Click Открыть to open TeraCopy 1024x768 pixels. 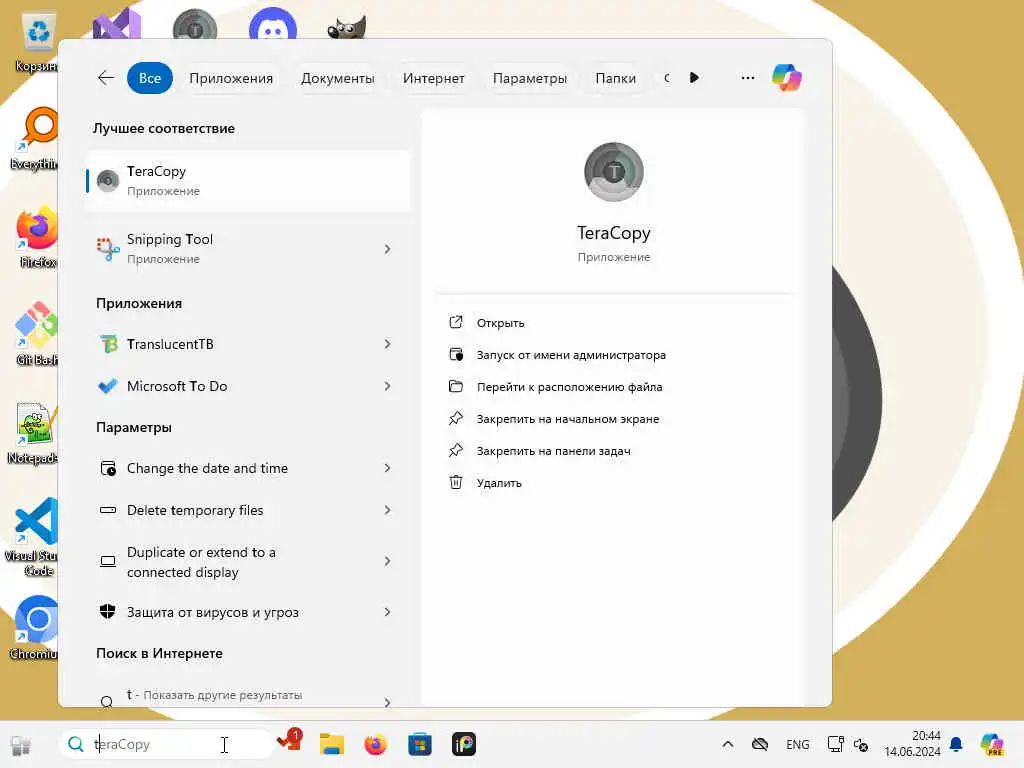pyautogui.click(x=500, y=323)
